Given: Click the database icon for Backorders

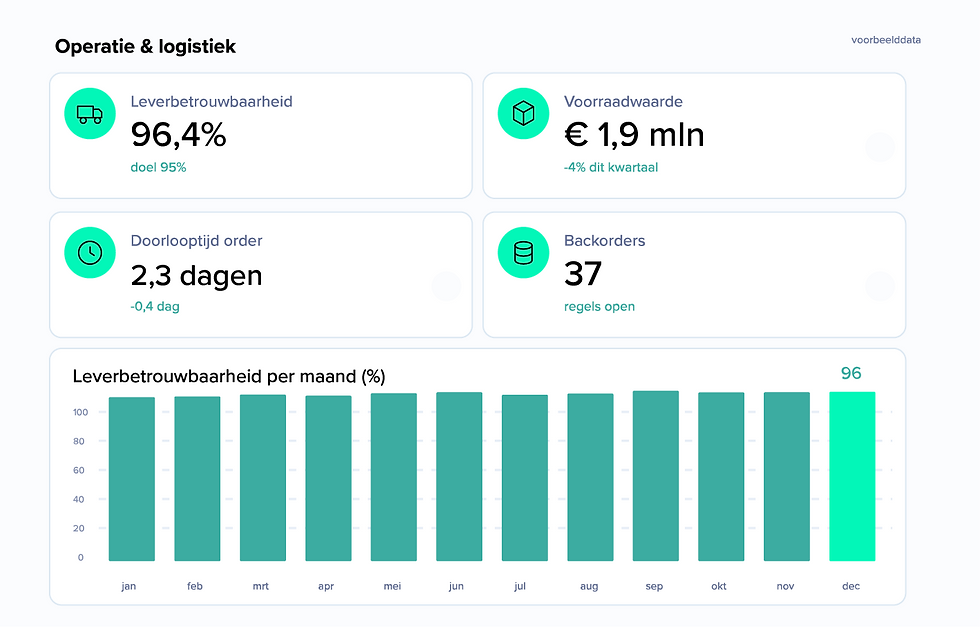Looking at the screenshot, I should coord(523,253).
